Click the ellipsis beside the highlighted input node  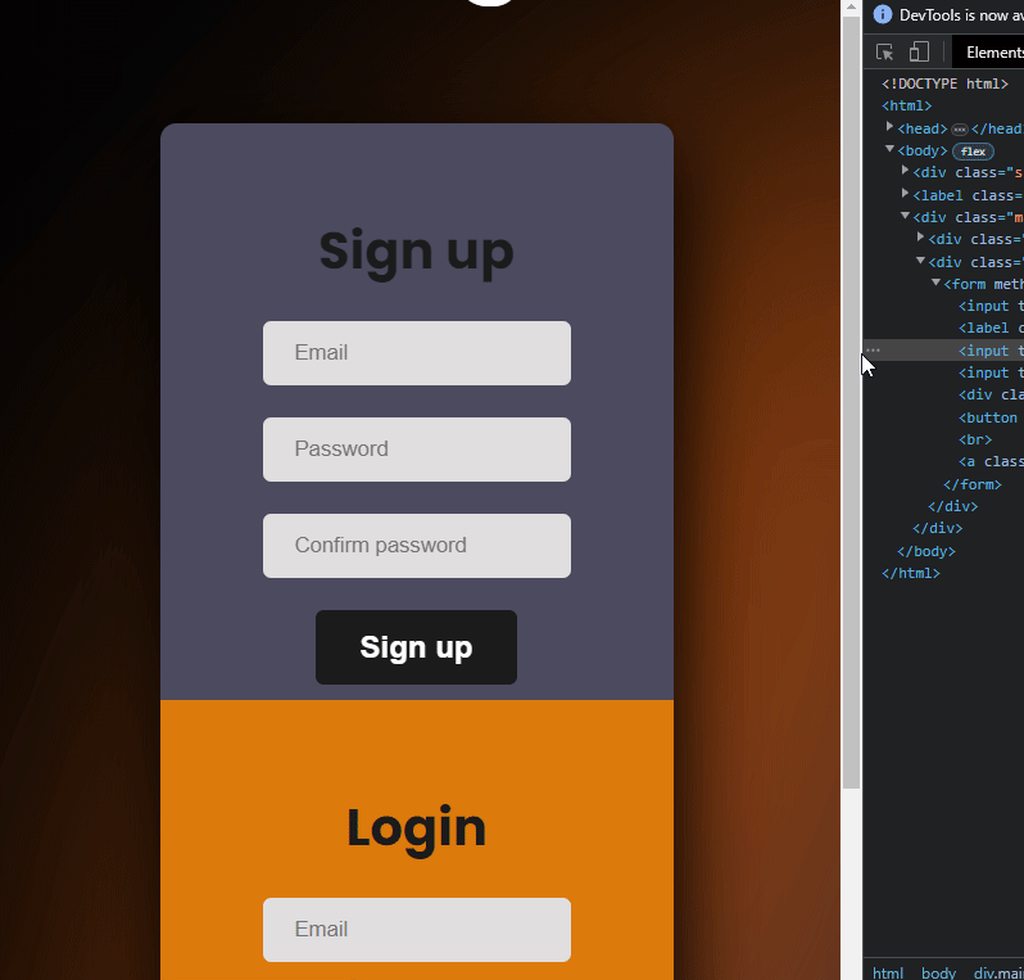coord(873,350)
